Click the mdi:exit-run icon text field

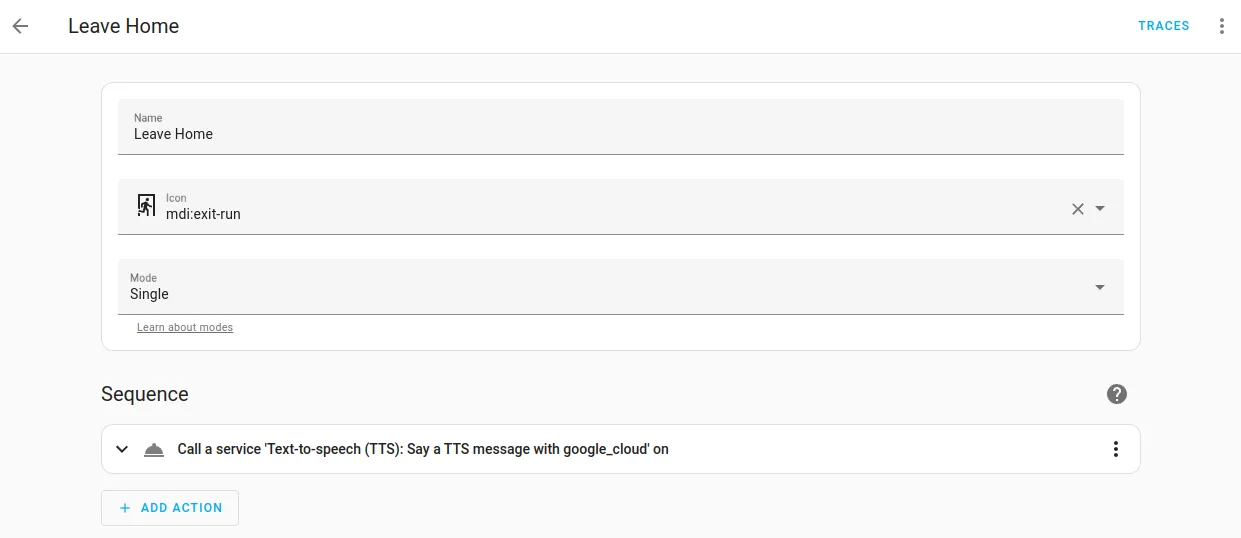(x=600, y=213)
